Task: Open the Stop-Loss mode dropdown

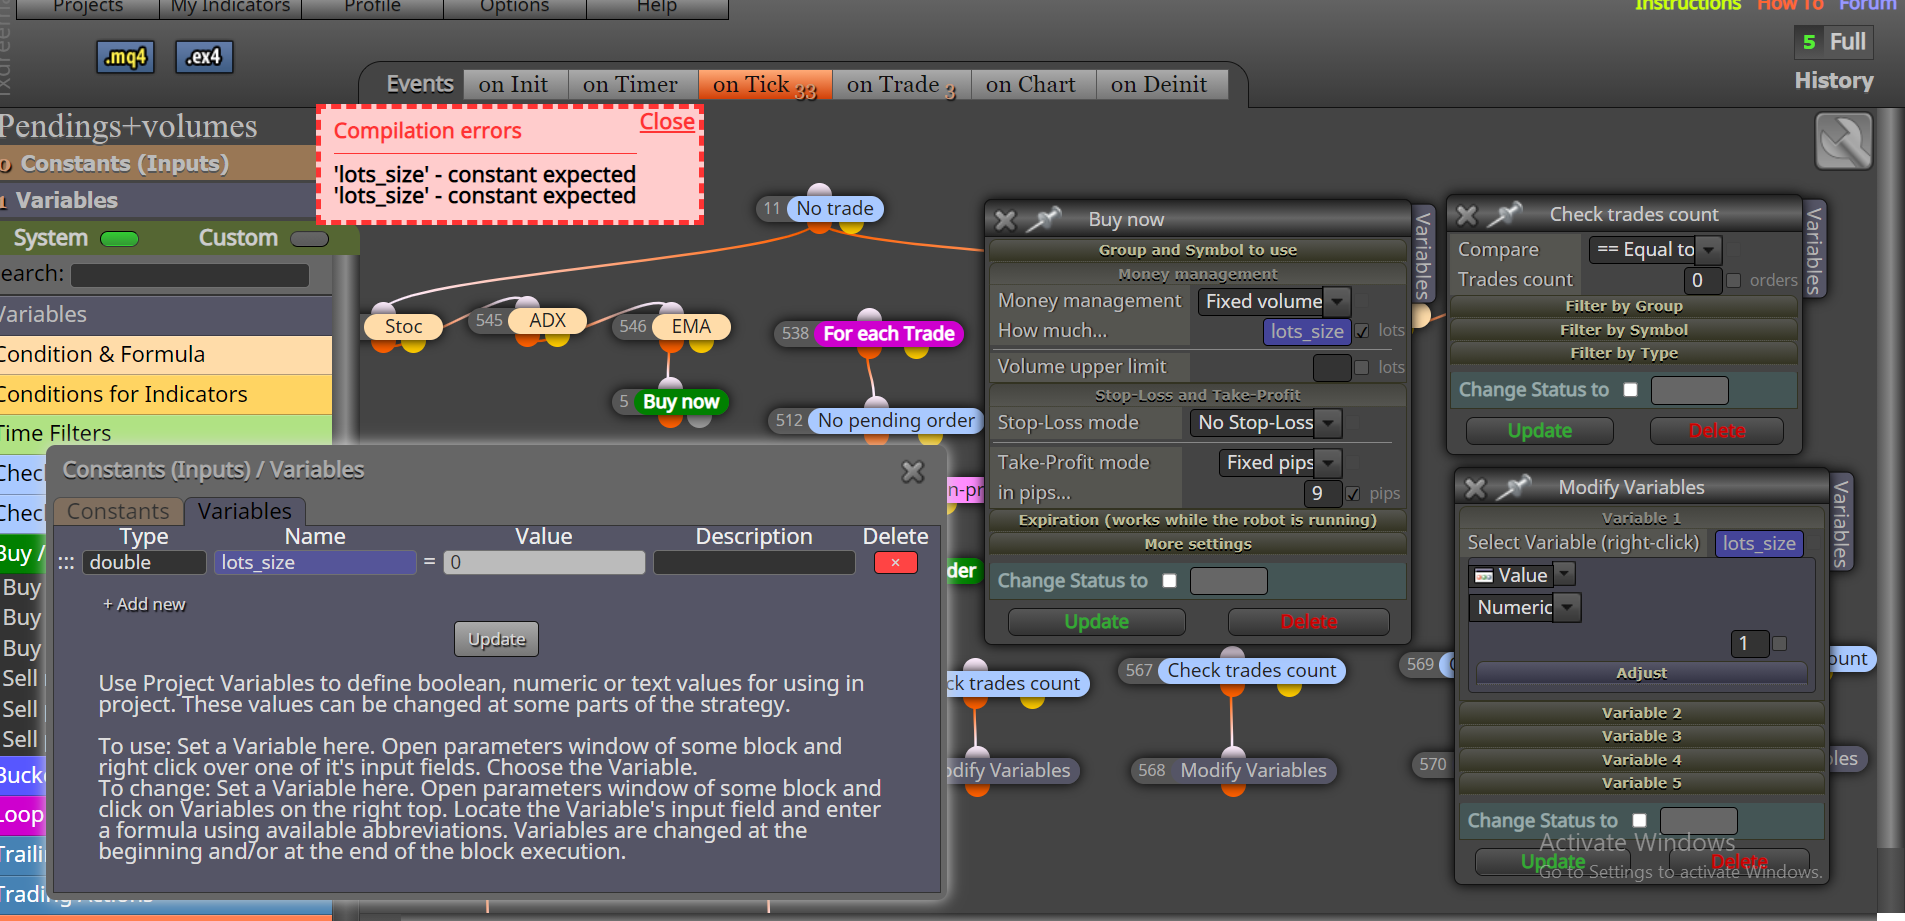Action: tap(1265, 423)
